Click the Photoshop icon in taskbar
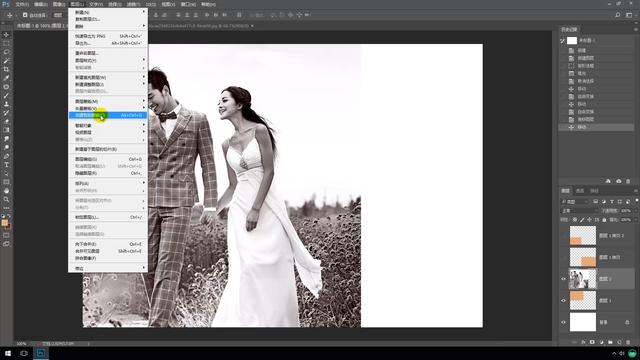 point(41,353)
